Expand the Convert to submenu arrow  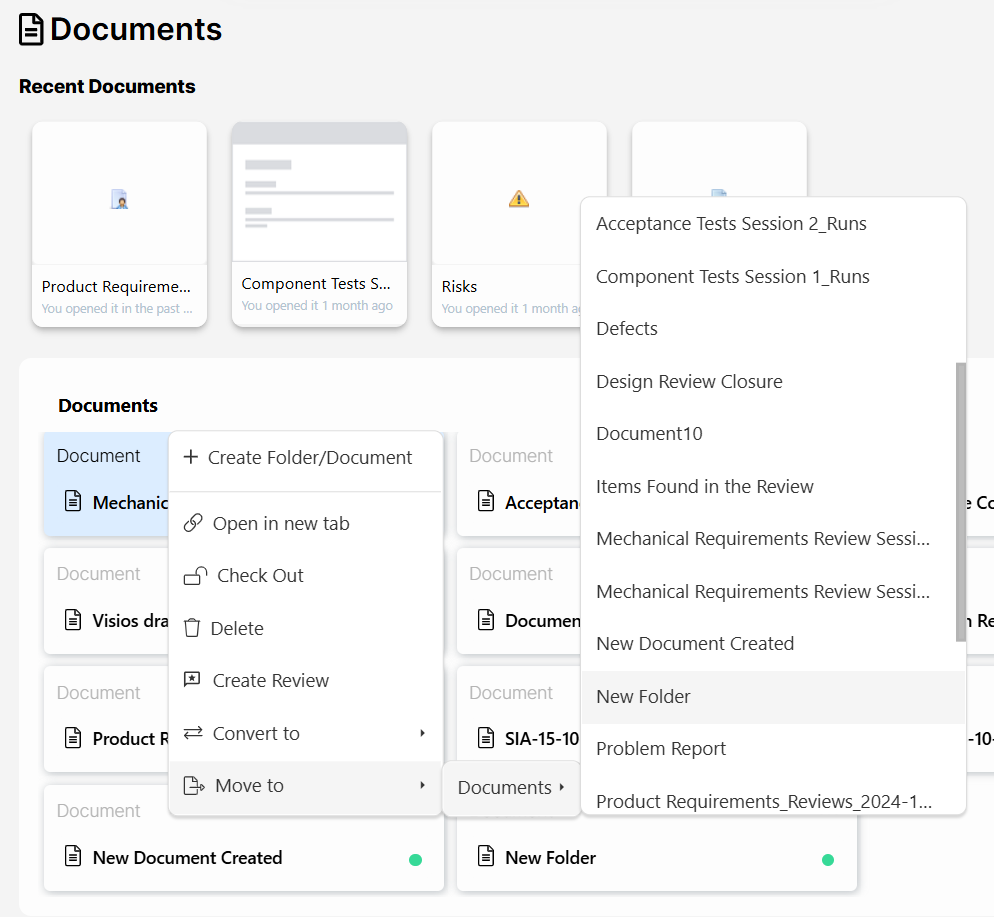pyautogui.click(x=423, y=733)
